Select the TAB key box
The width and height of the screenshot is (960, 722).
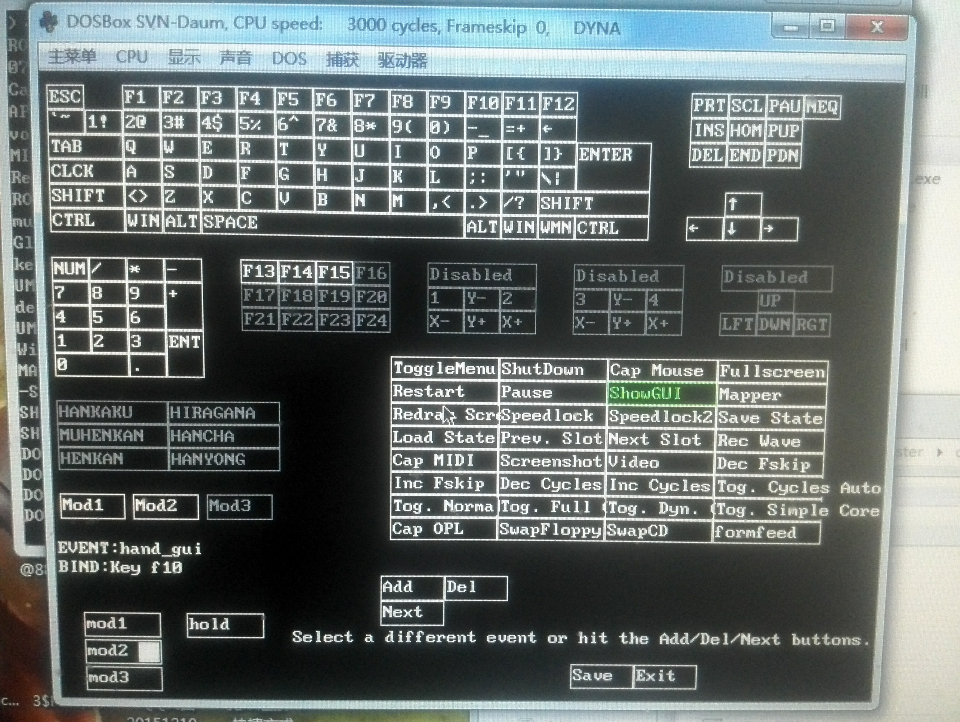tap(85, 147)
